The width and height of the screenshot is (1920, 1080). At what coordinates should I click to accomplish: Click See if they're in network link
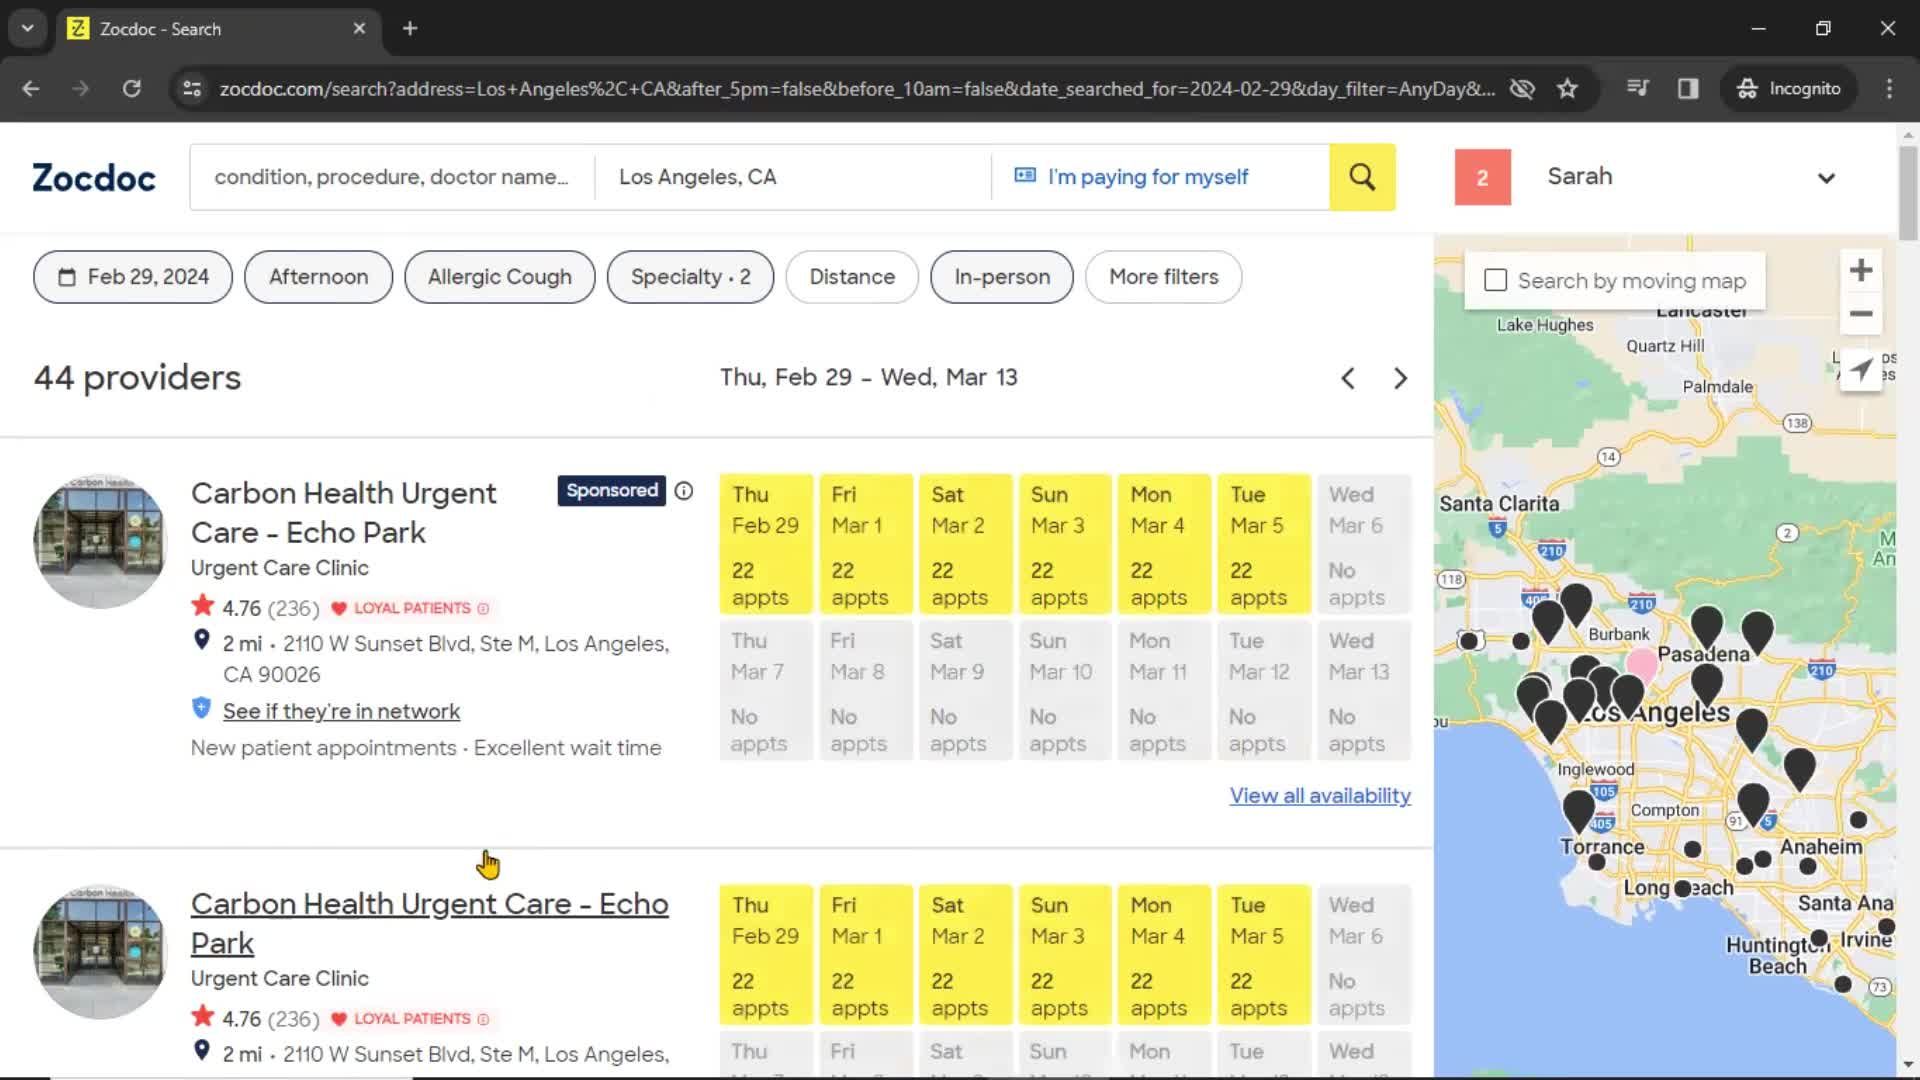(x=341, y=712)
